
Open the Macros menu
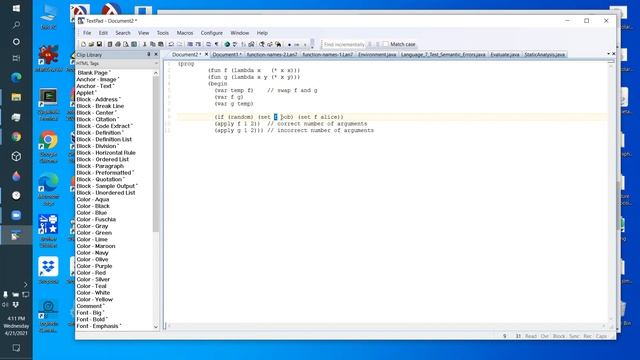pos(185,33)
